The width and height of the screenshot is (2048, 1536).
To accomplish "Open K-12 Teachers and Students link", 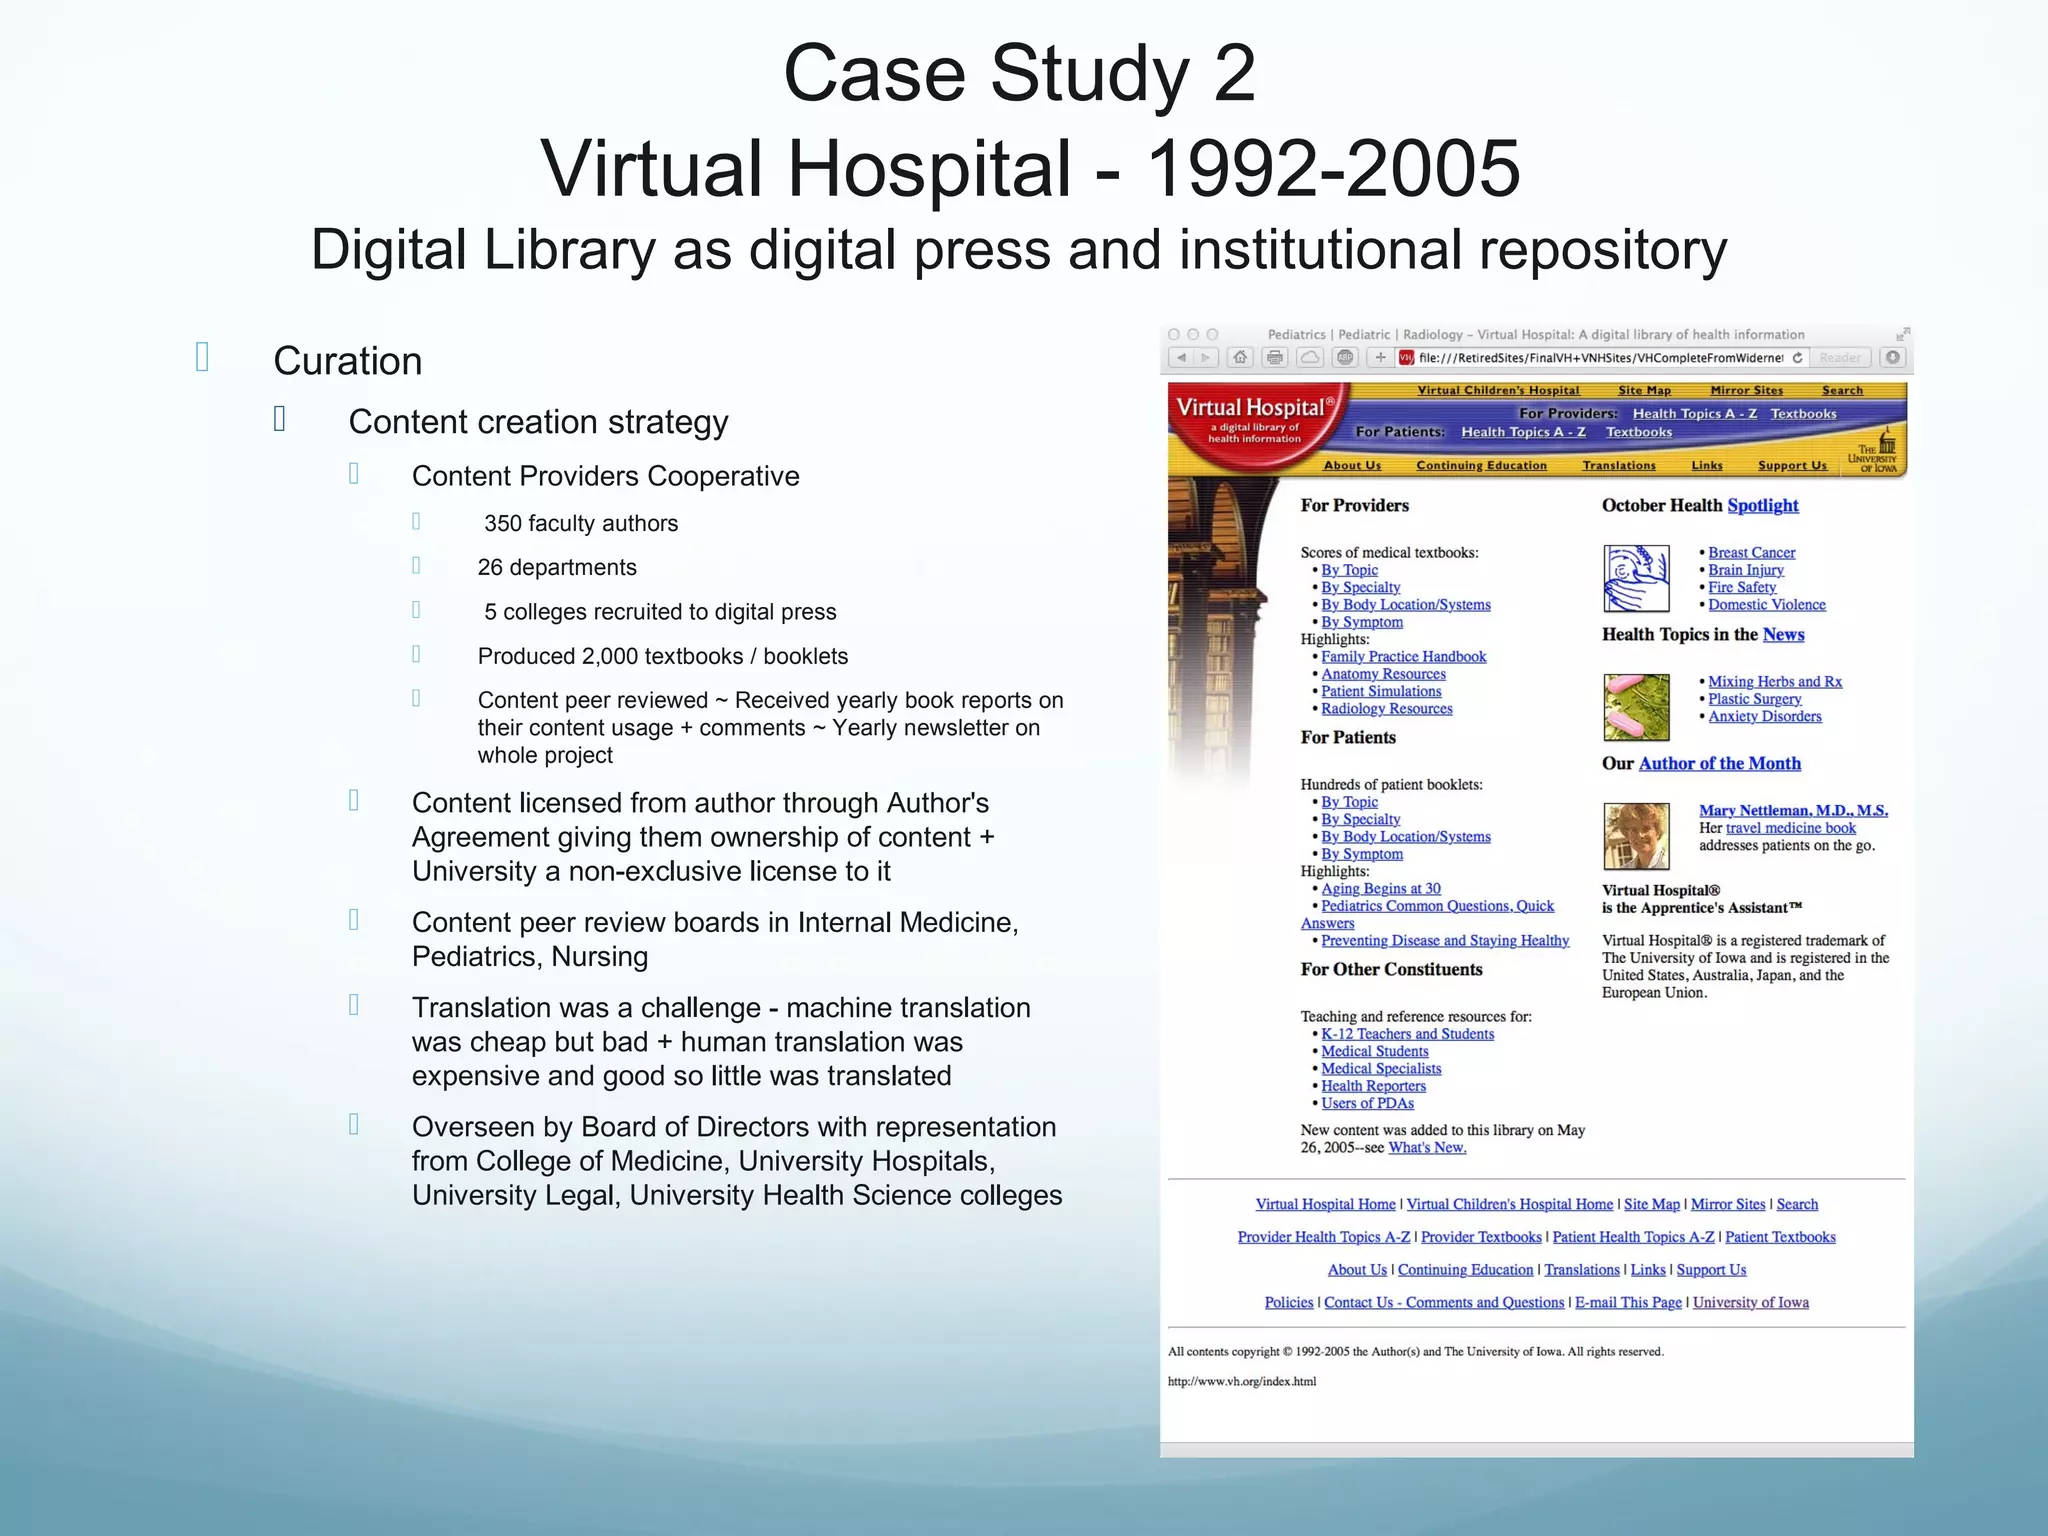I will (x=1407, y=1035).
